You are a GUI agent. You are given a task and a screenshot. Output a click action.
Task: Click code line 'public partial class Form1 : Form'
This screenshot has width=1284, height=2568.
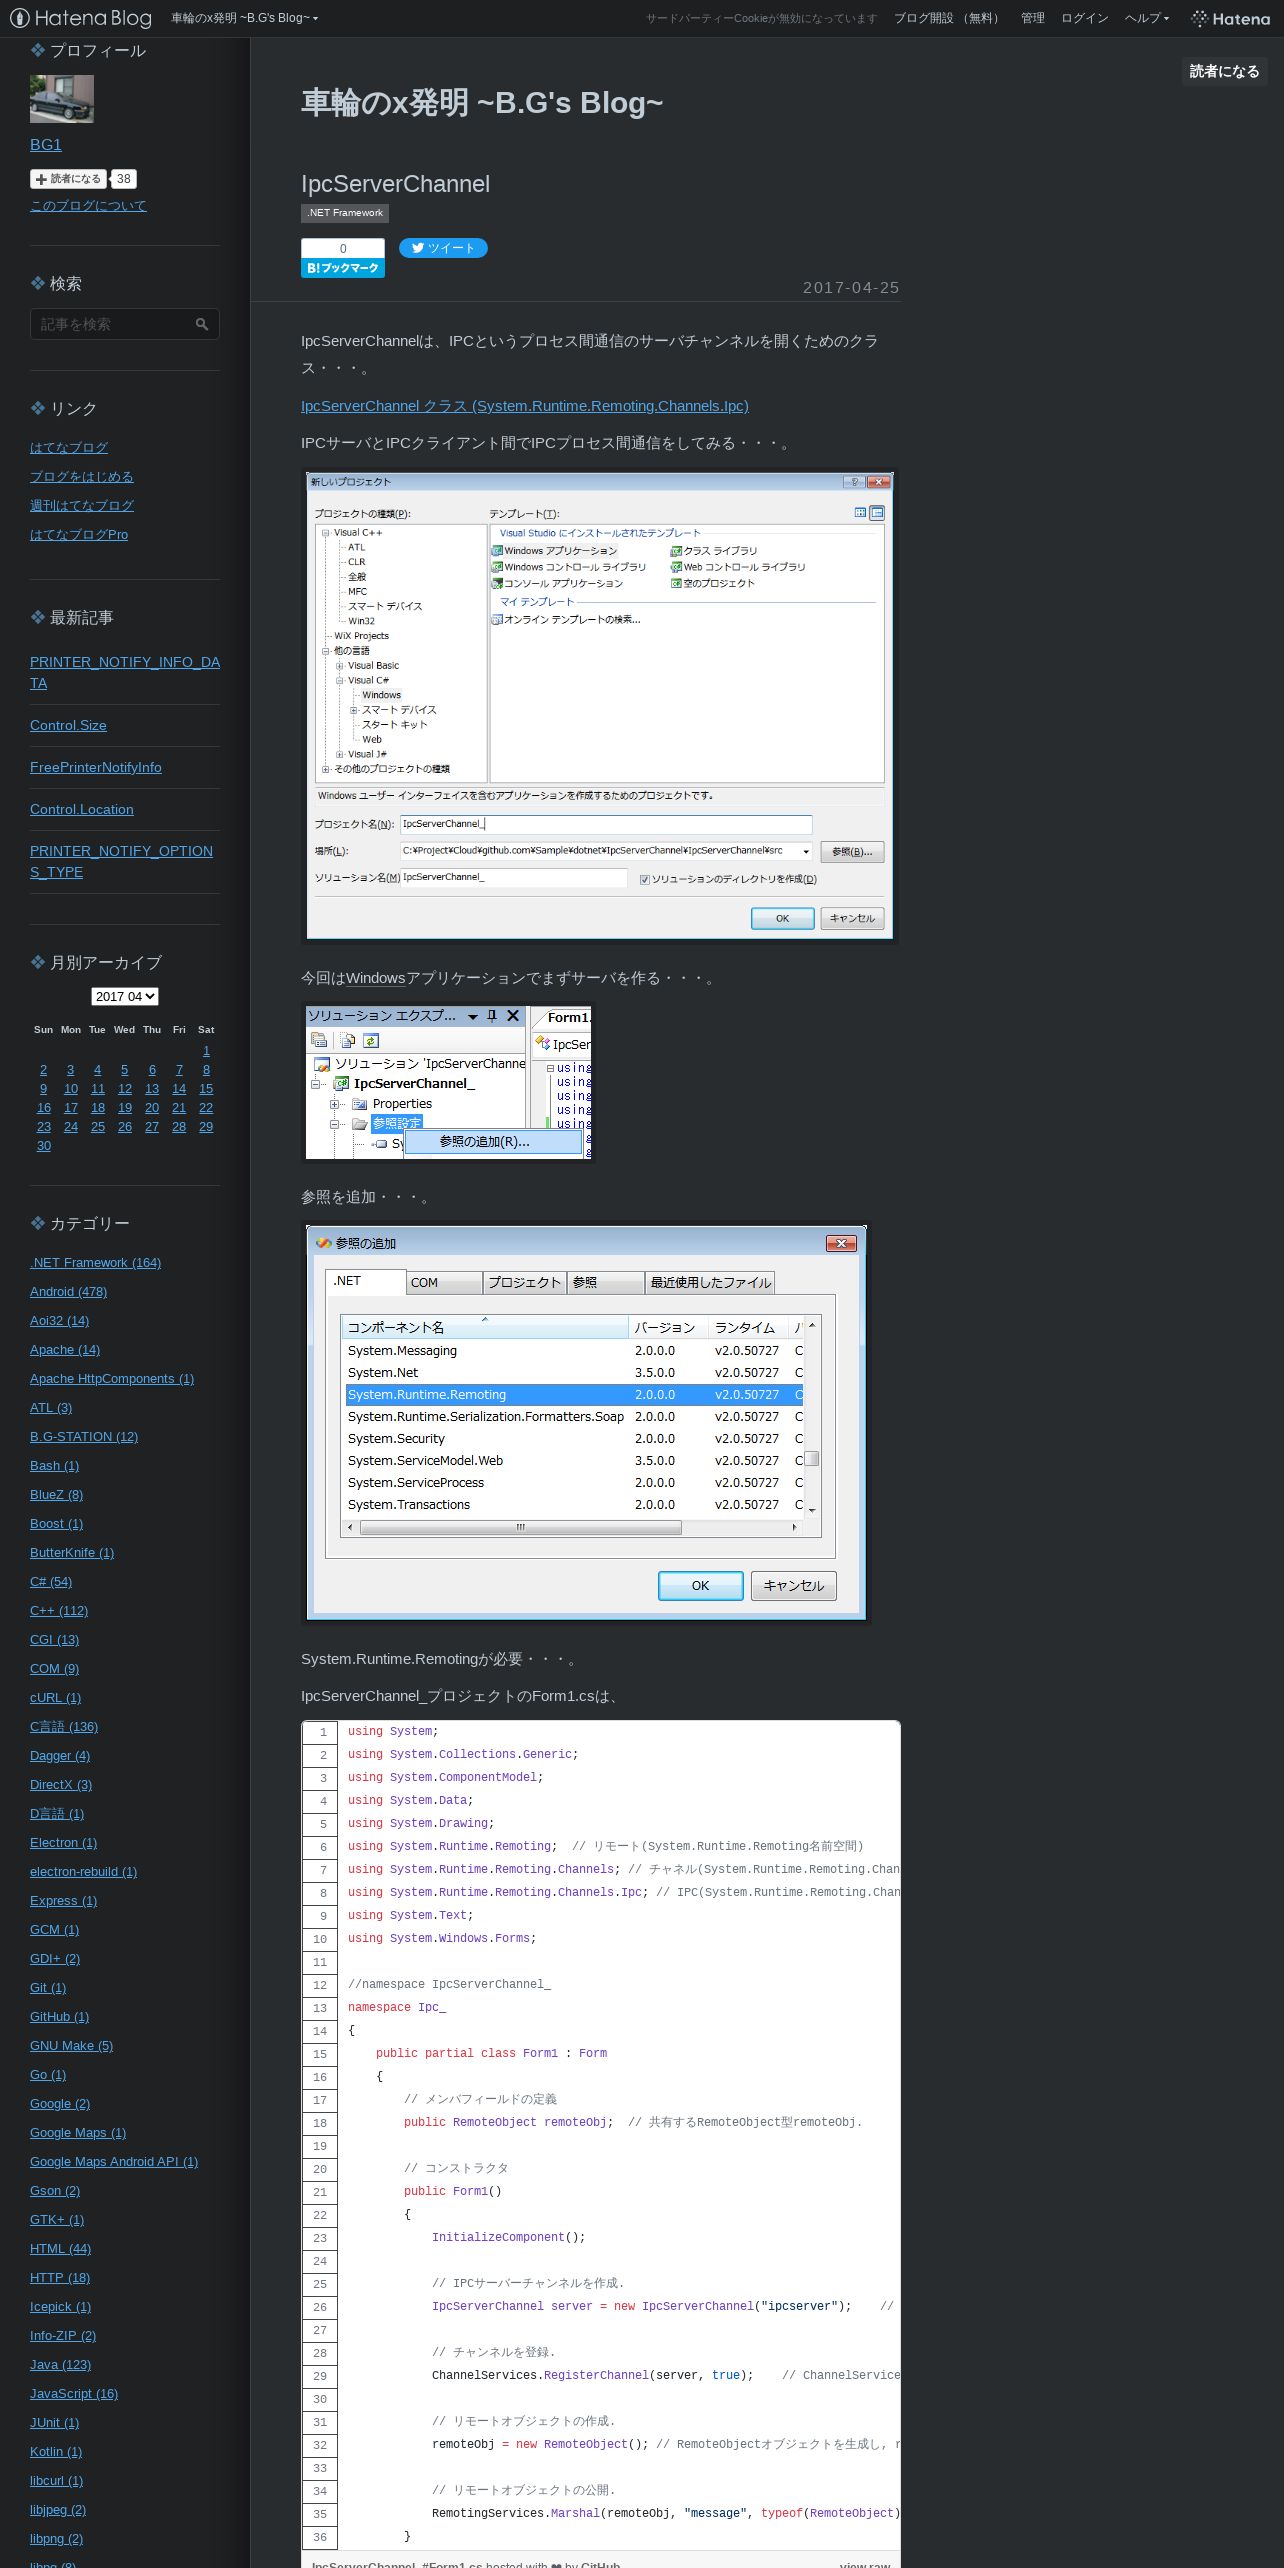point(491,2053)
